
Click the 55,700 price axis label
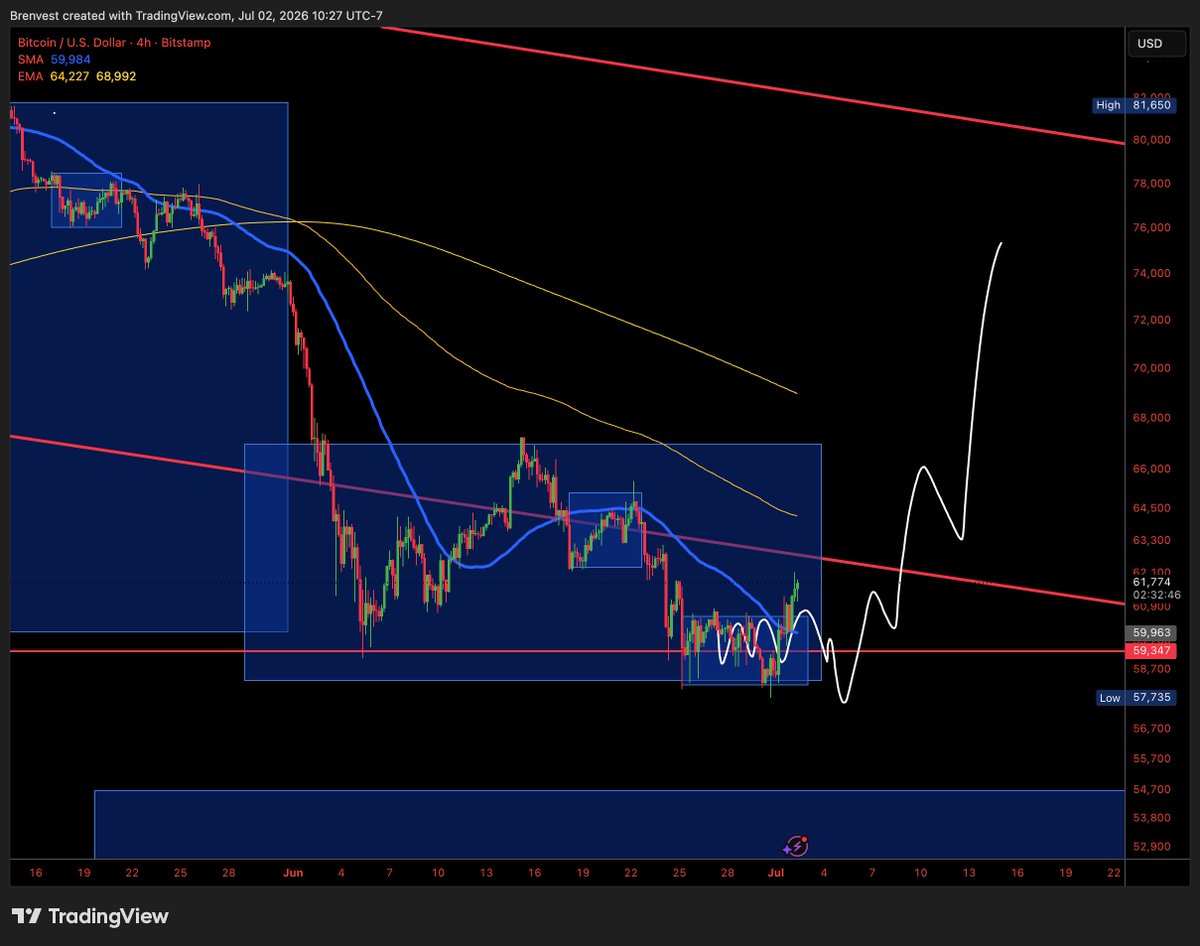1152,760
